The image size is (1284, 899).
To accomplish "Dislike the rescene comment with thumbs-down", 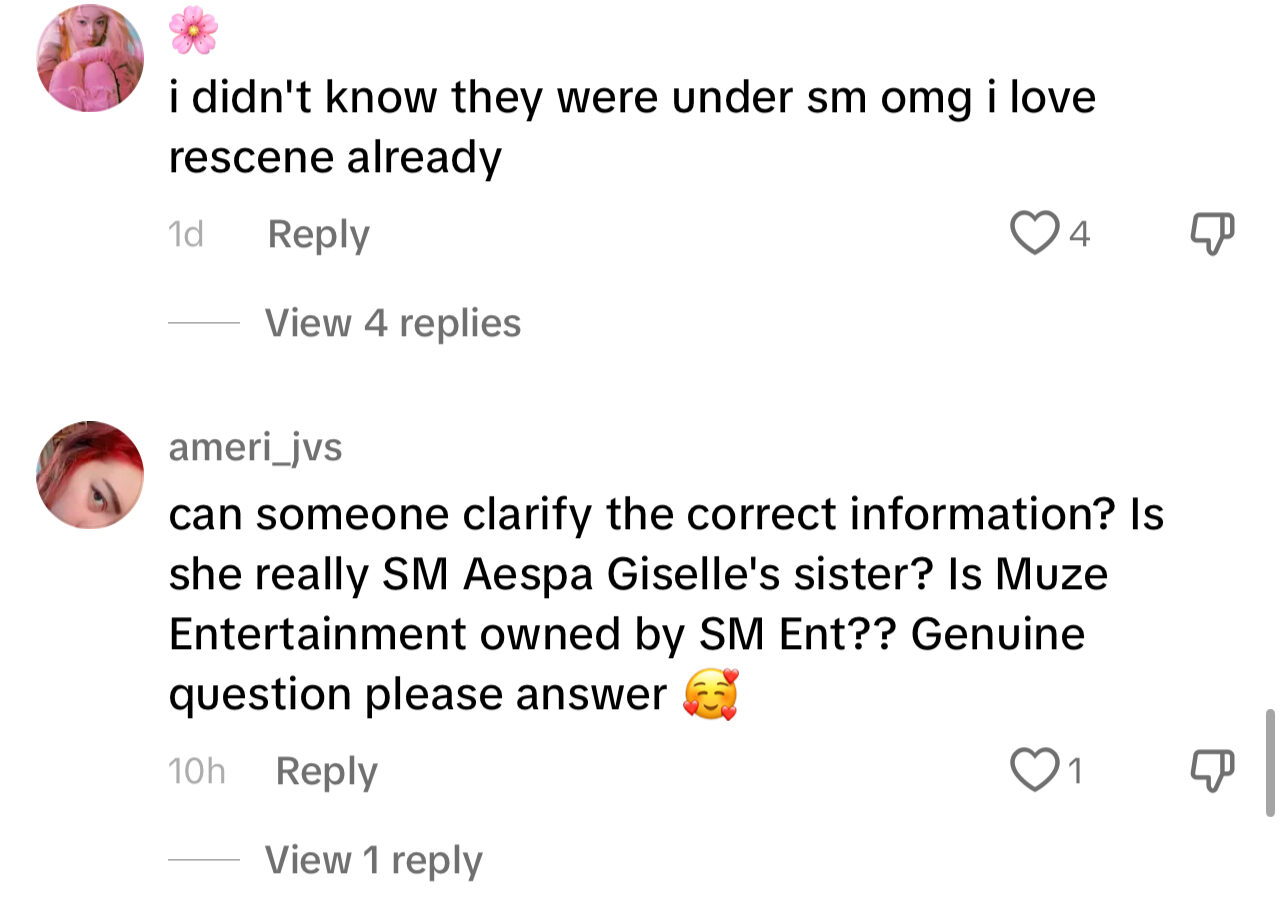I will coord(1212,234).
